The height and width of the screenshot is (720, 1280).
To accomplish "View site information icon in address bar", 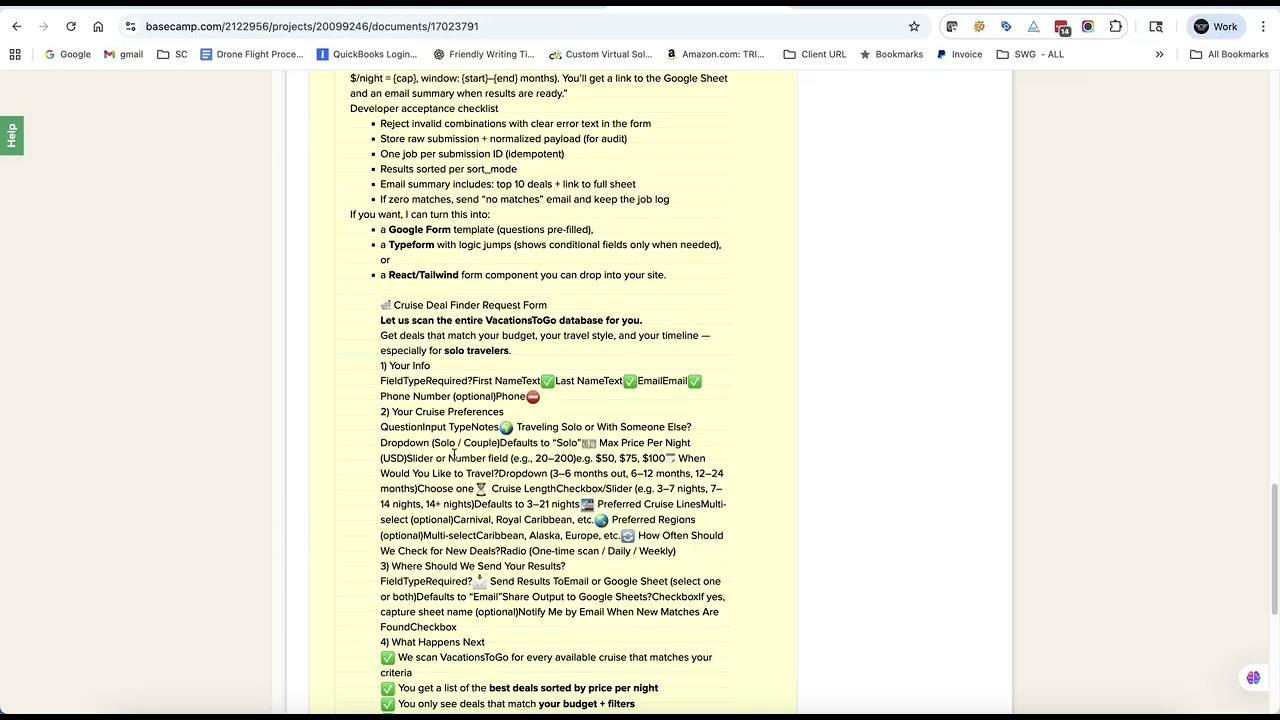I will coord(130,27).
